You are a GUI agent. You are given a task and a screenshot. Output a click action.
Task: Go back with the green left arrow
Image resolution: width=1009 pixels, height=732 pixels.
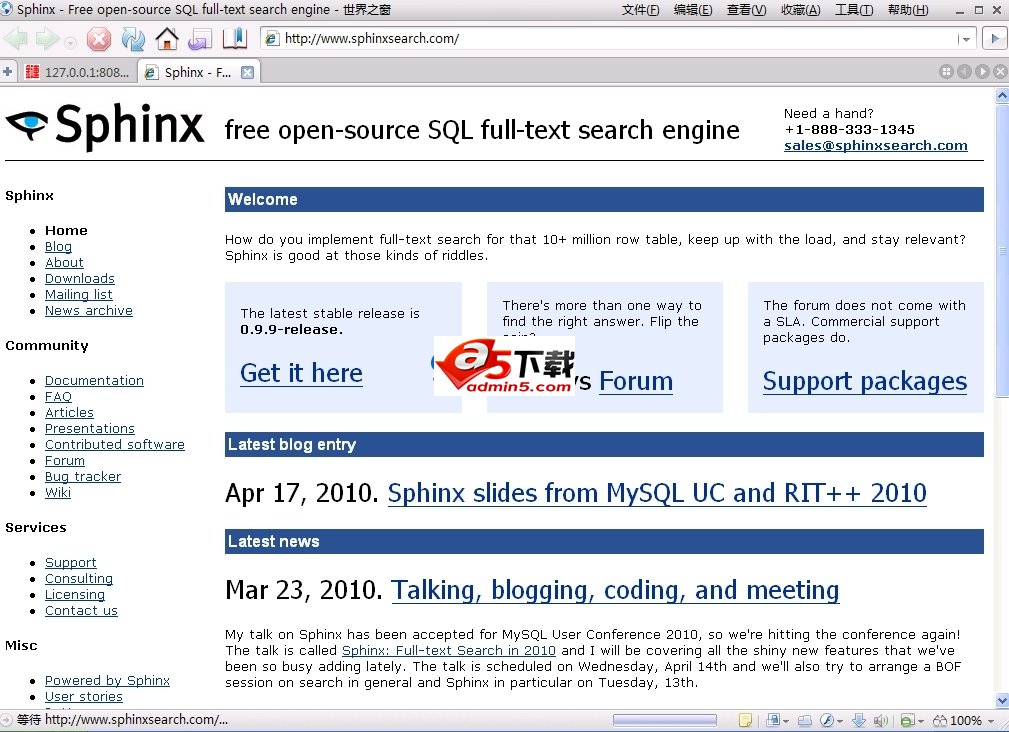tap(15, 39)
